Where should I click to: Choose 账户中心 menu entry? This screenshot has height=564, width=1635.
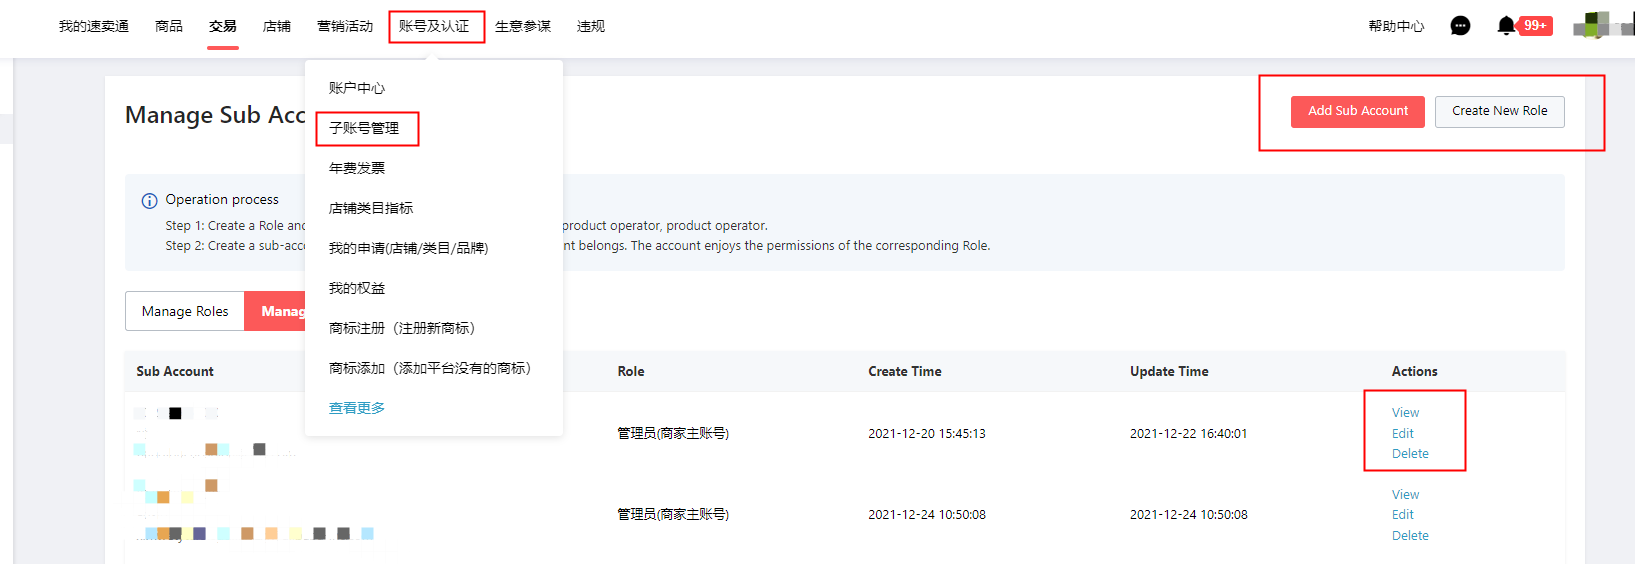click(357, 88)
